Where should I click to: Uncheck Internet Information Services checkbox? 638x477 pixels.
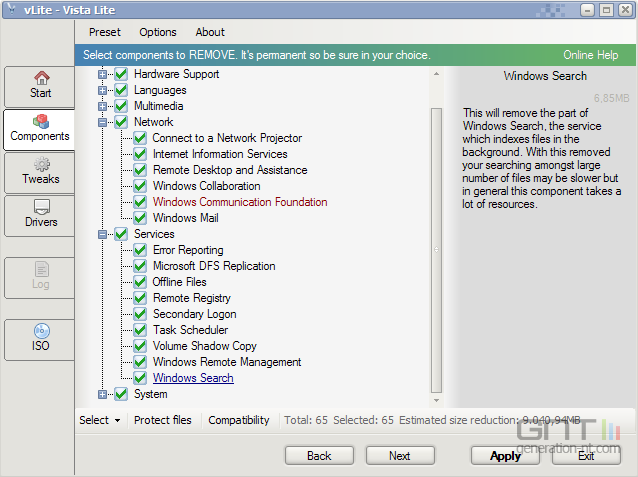(140, 154)
